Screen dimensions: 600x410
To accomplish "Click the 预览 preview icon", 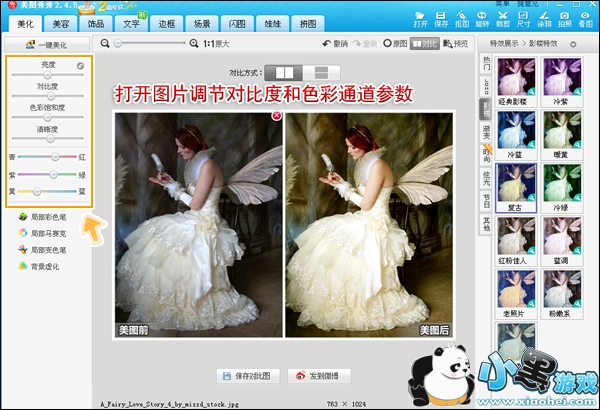I will (455, 44).
